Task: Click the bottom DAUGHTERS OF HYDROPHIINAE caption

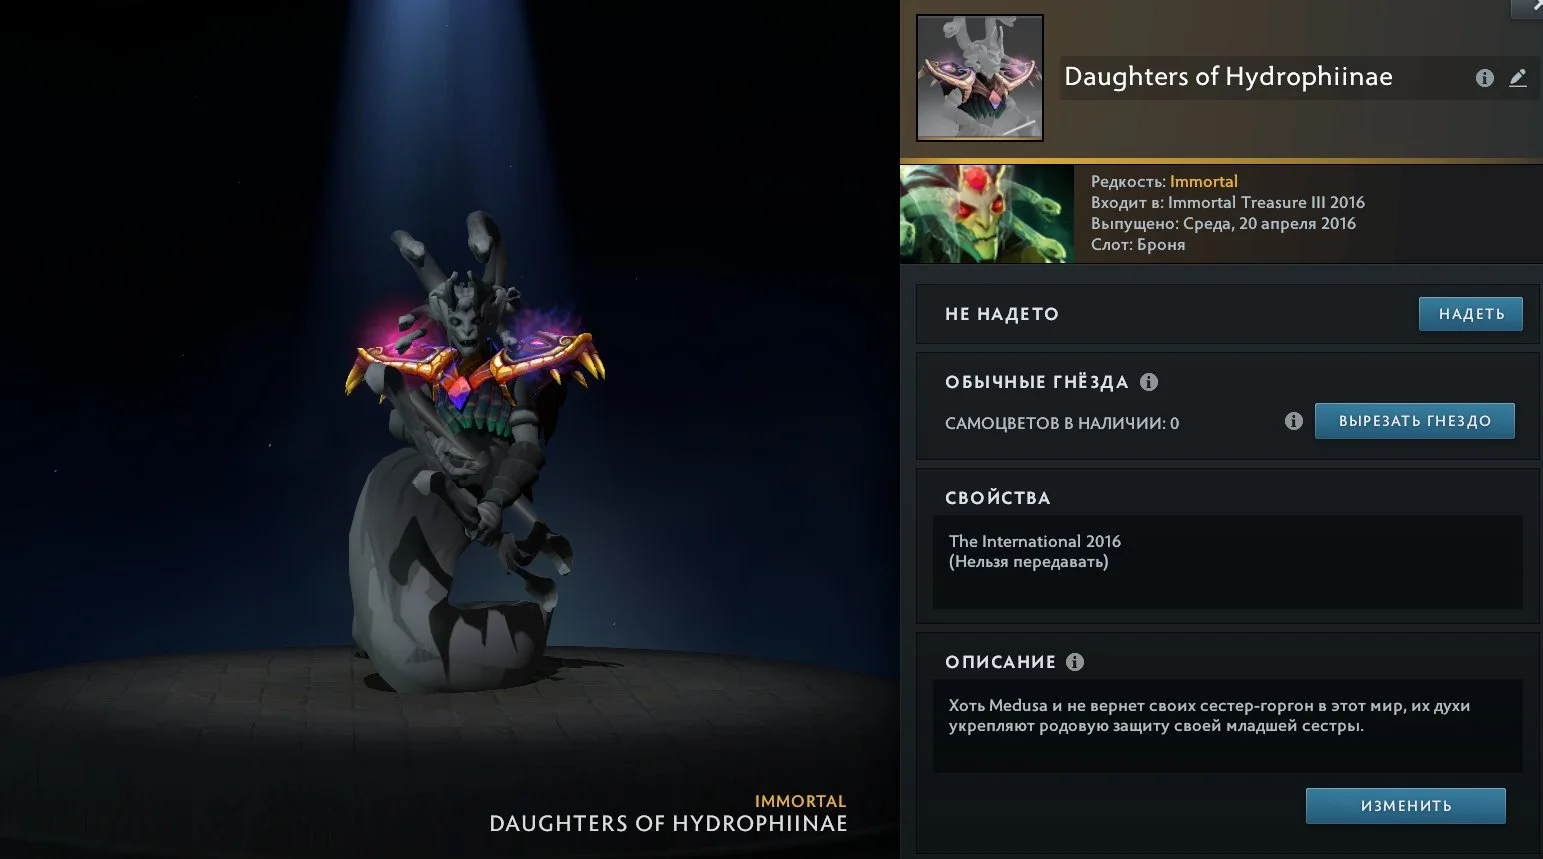Action: coord(668,824)
